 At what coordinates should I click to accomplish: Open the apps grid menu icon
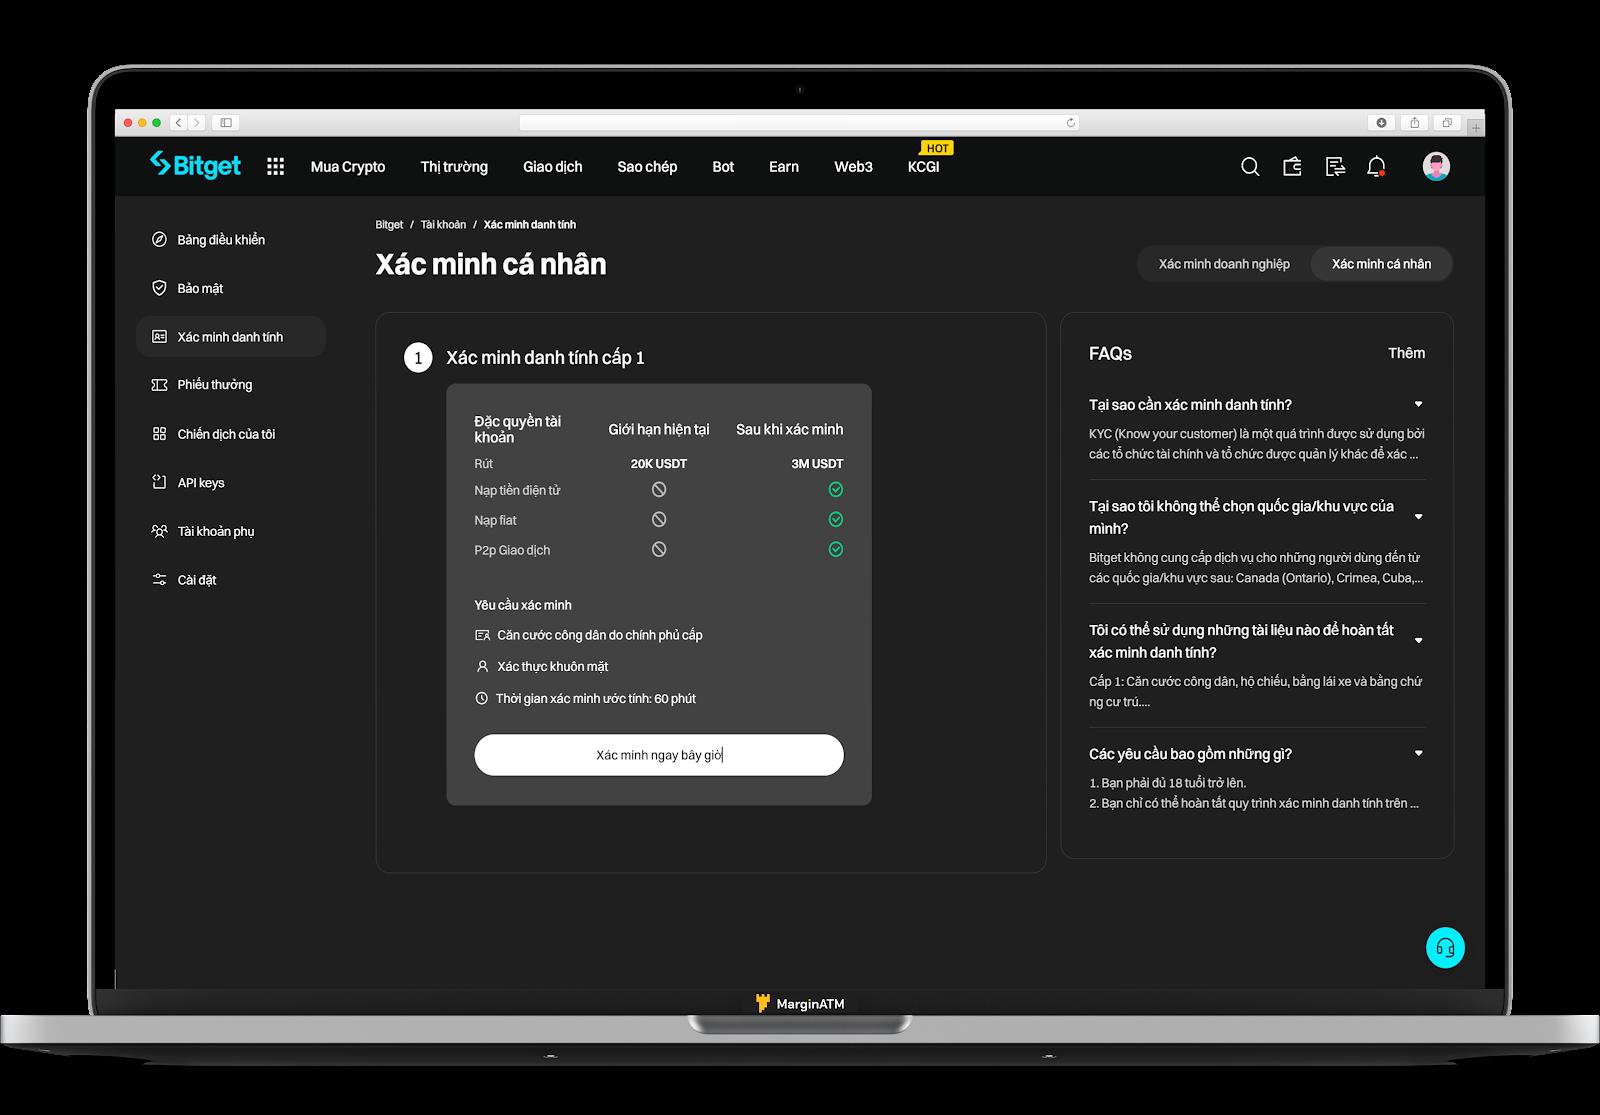[276, 166]
